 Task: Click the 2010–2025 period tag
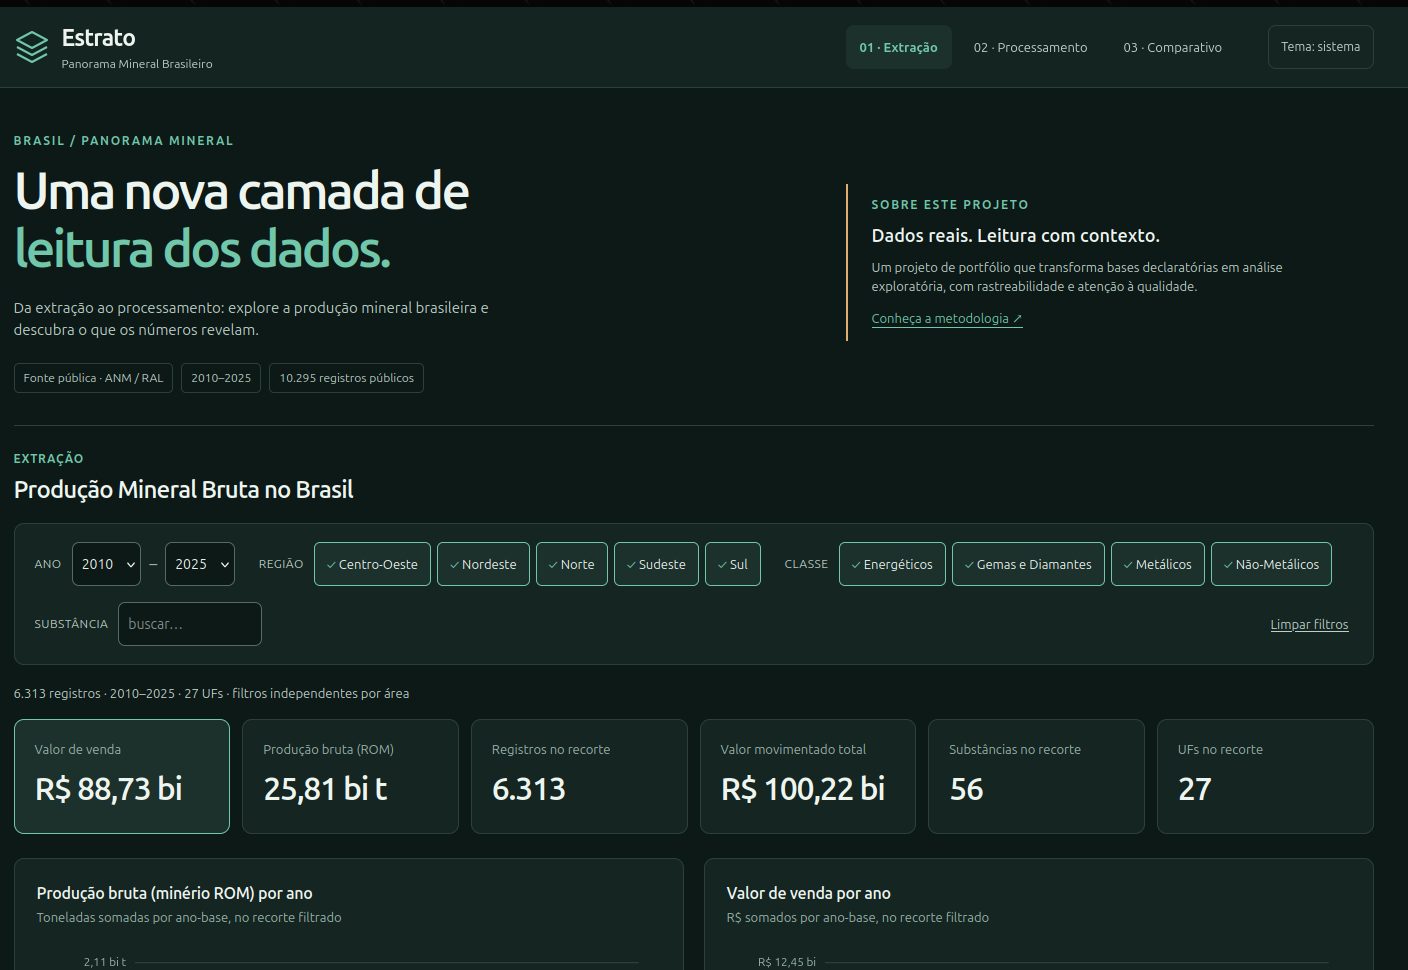pyautogui.click(x=221, y=378)
